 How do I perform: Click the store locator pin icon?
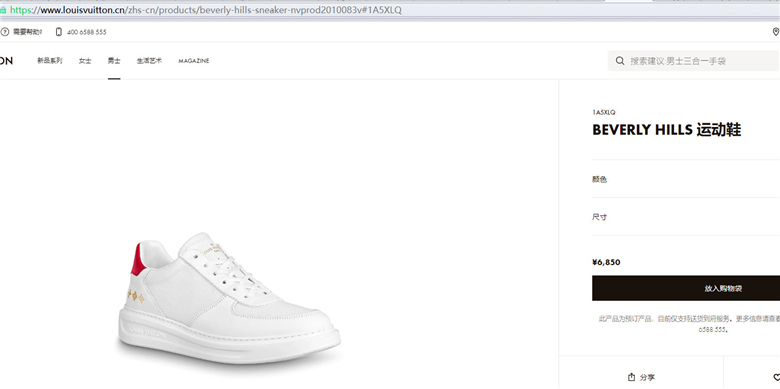(x=776, y=32)
